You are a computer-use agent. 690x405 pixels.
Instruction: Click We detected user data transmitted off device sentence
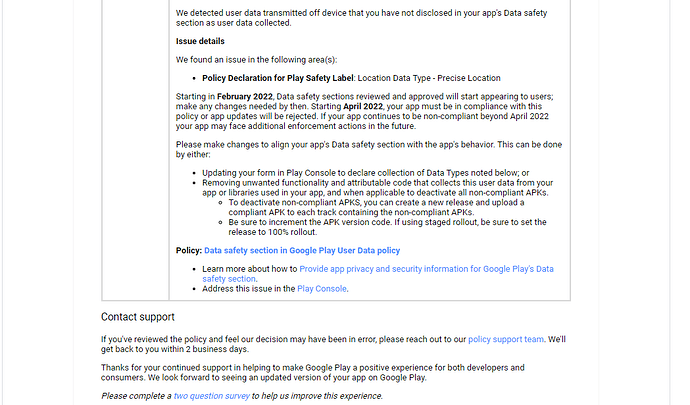[361, 18]
